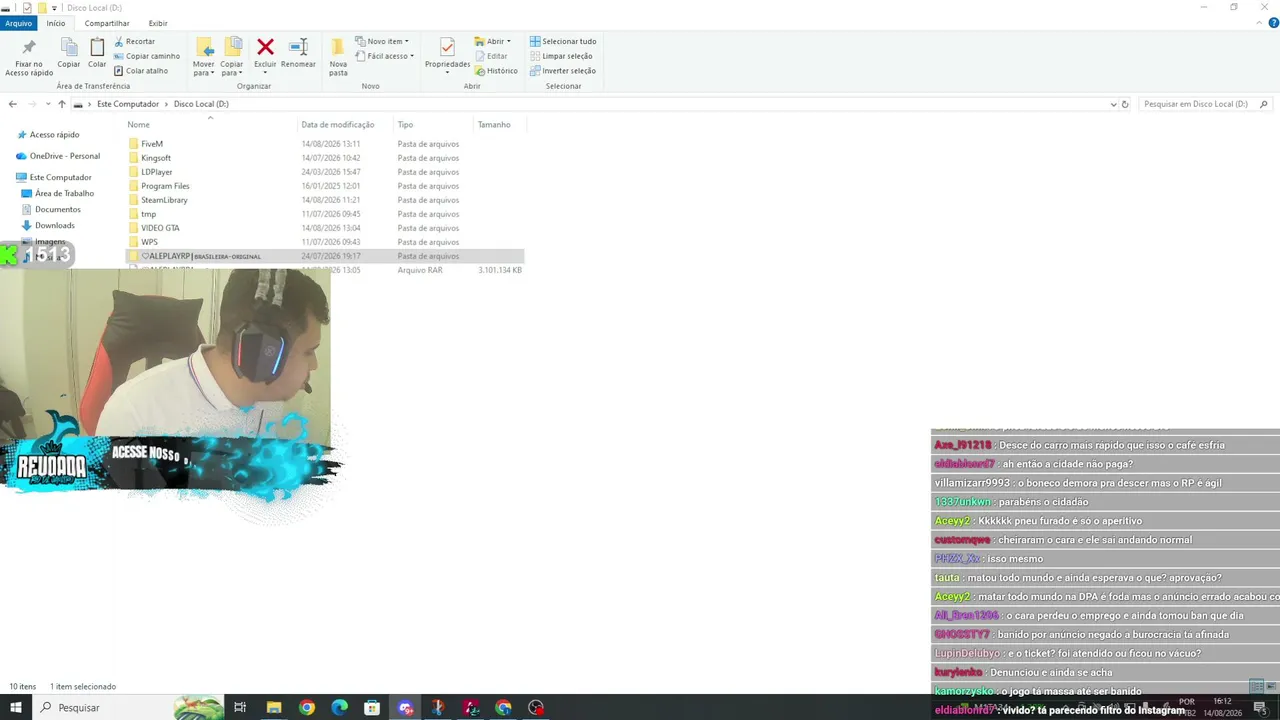Select the LDPlayer folder
This screenshot has width=1280, height=720.
(157, 172)
